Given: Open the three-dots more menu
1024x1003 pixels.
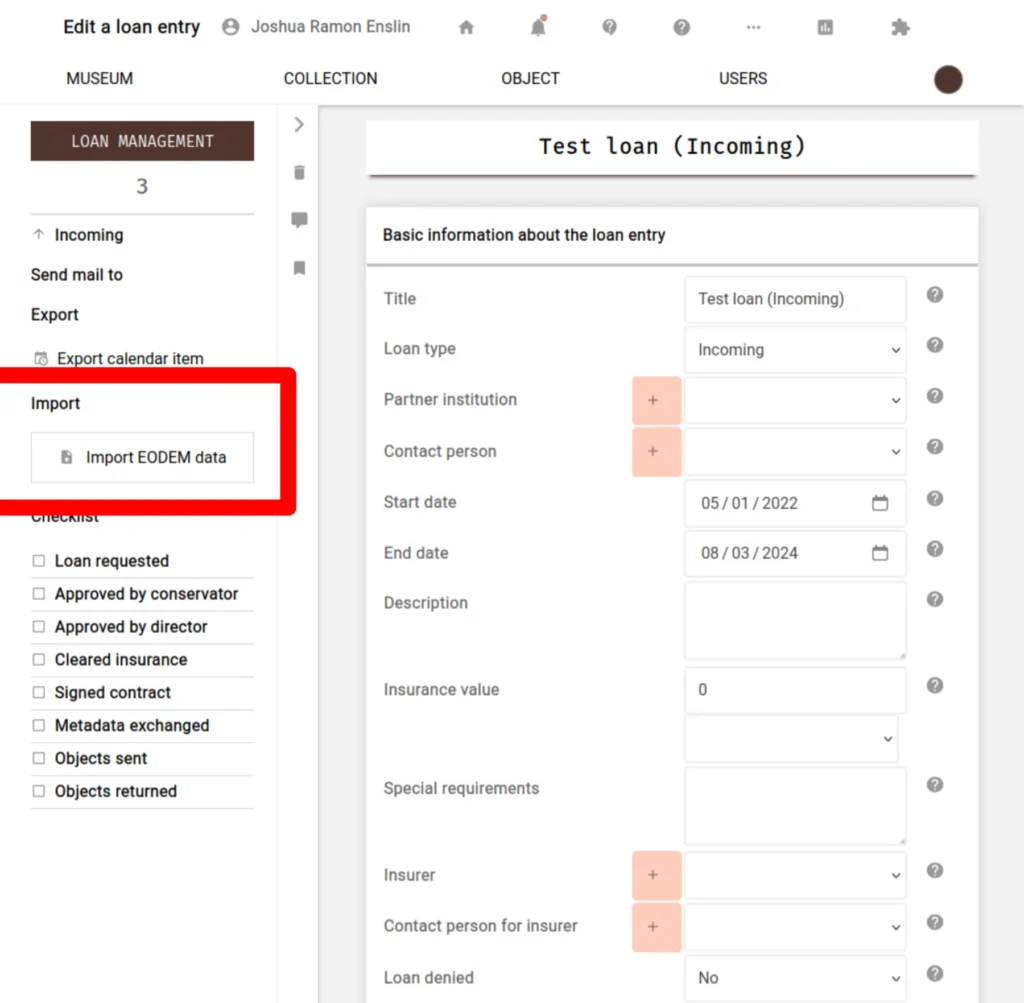Looking at the screenshot, I should (x=753, y=27).
